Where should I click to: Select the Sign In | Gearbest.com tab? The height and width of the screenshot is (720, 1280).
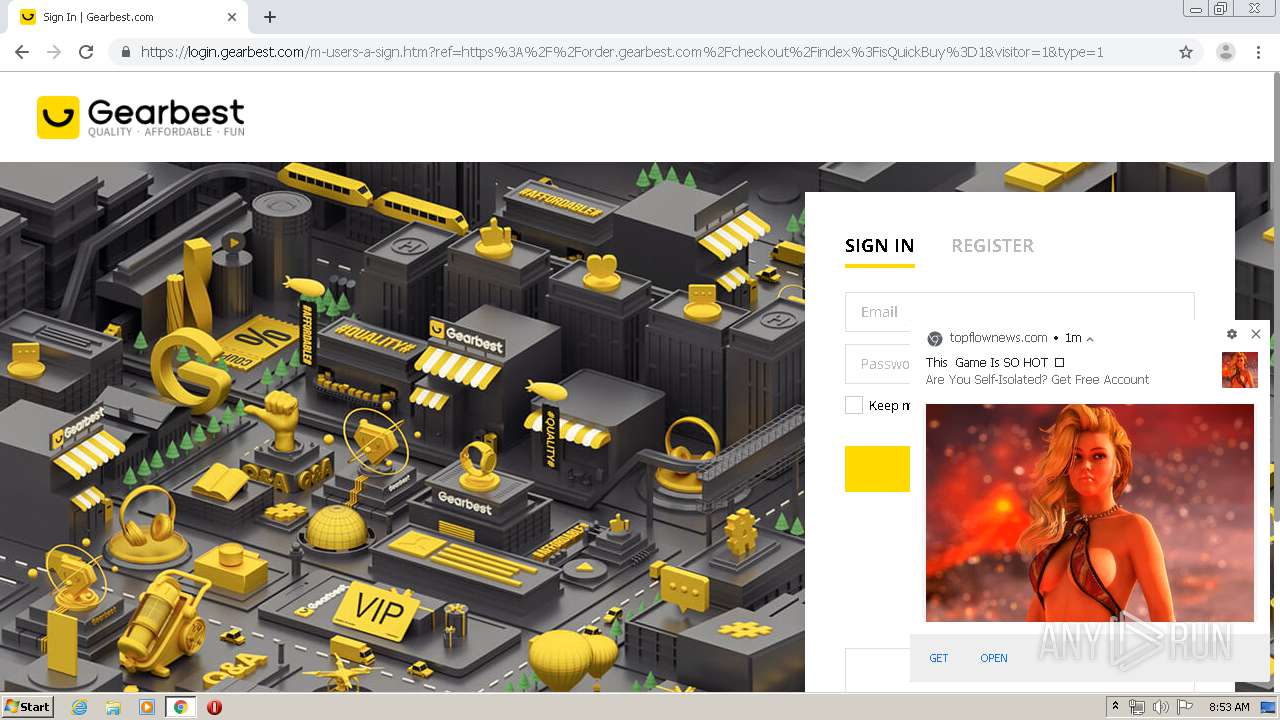(x=128, y=17)
